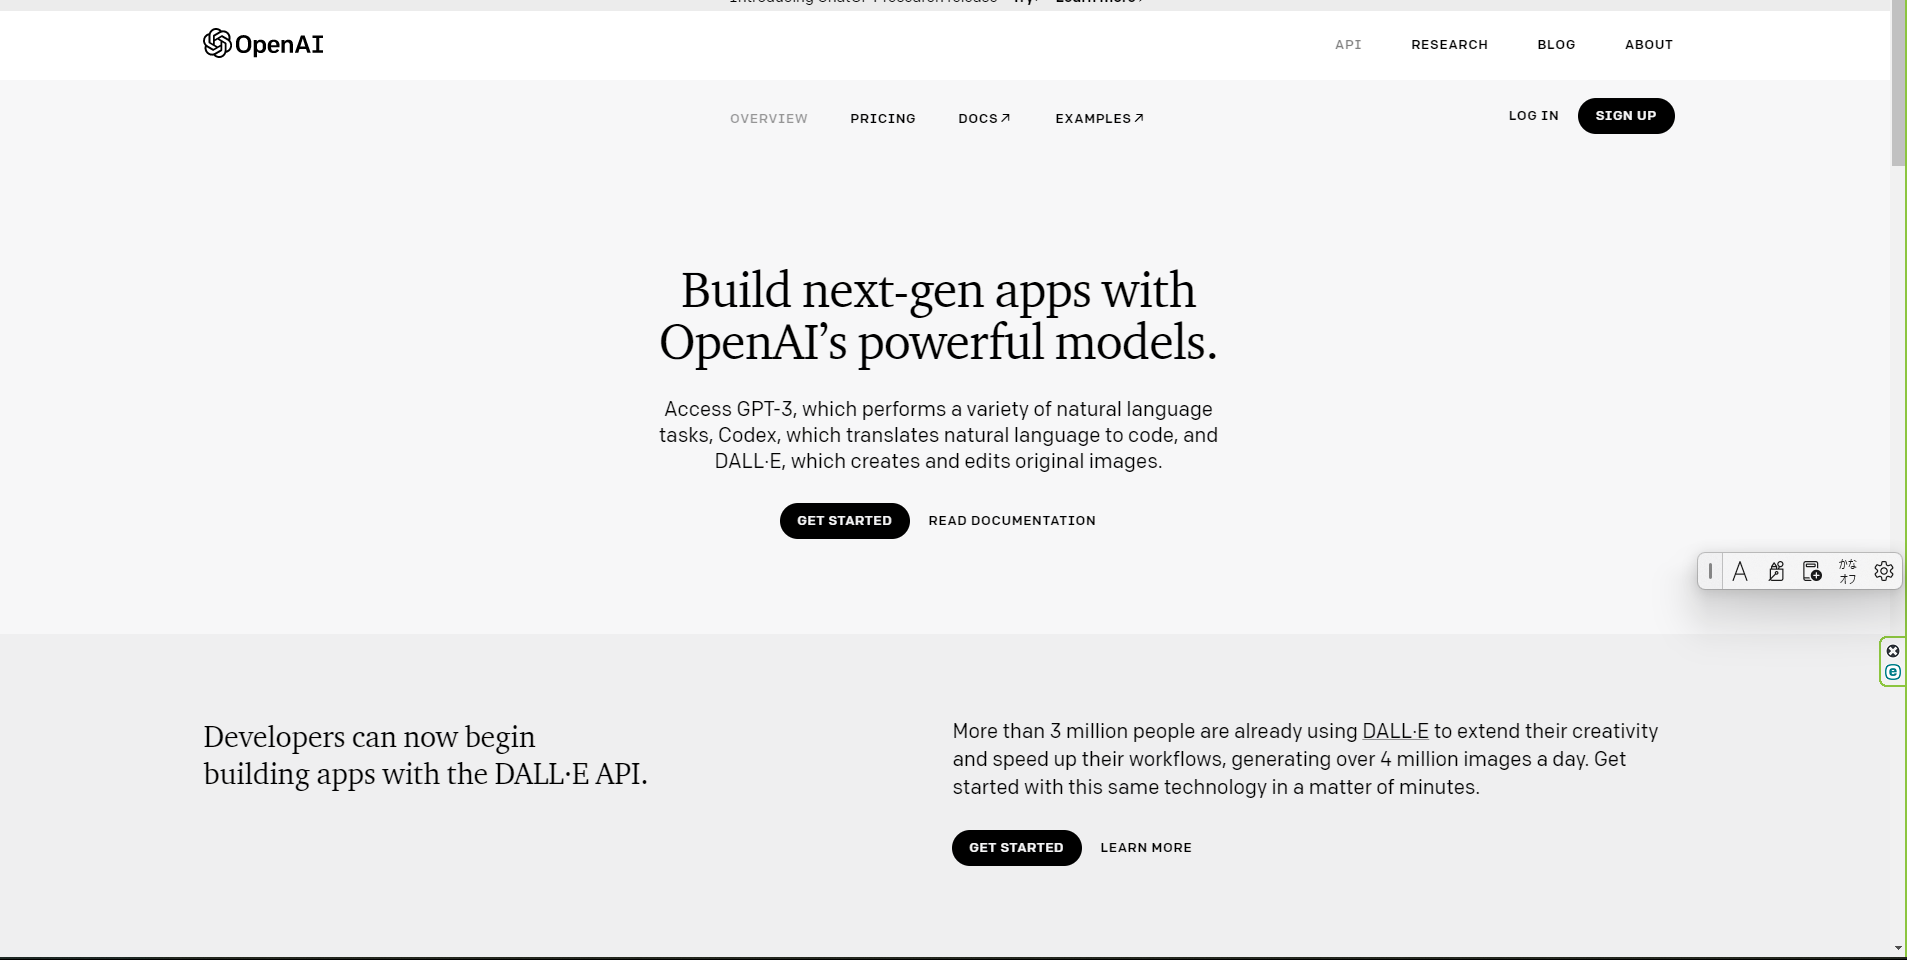The width and height of the screenshot is (1907, 960).
Task: Open the Docs external link
Action: (984, 119)
